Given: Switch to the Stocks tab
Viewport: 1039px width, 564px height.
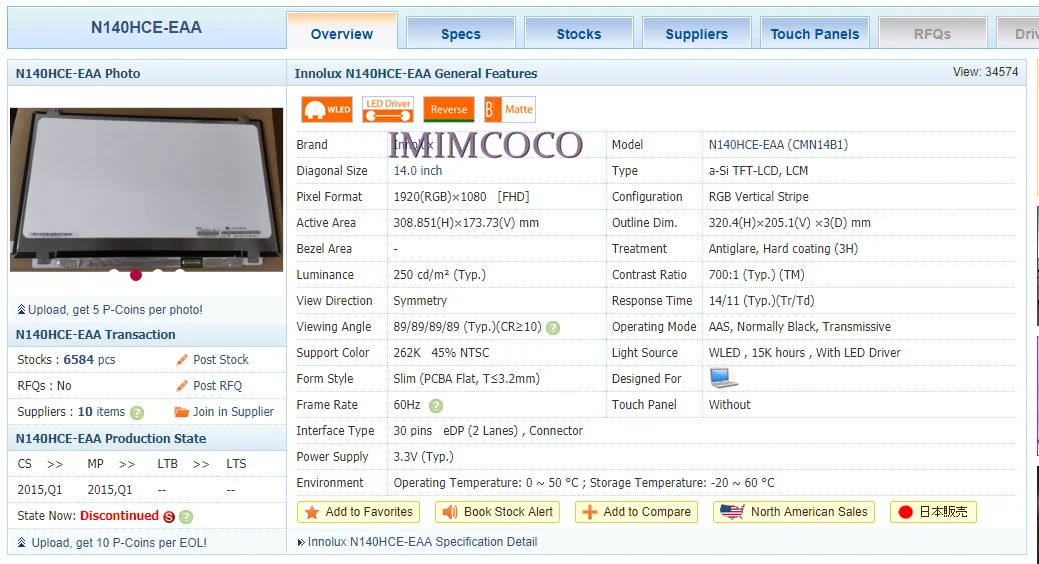Looking at the screenshot, I should pos(578,33).
